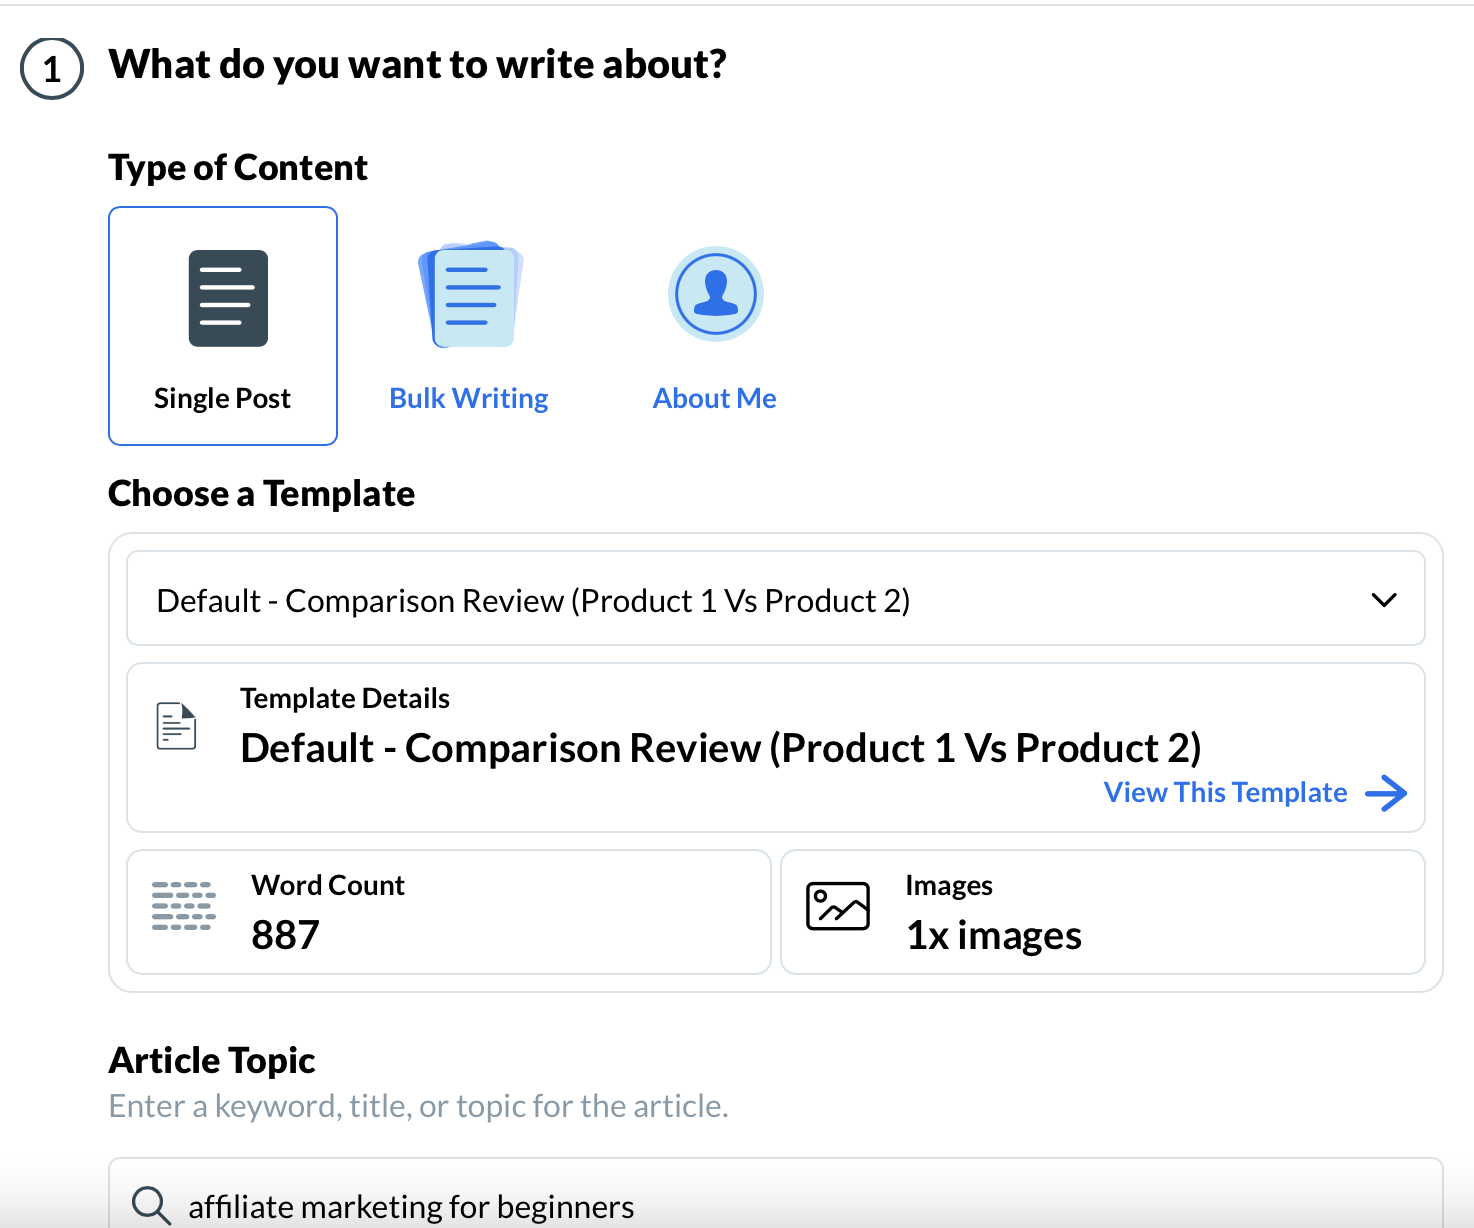Click the blue arrow beside View This Template

pos(1386,793)
